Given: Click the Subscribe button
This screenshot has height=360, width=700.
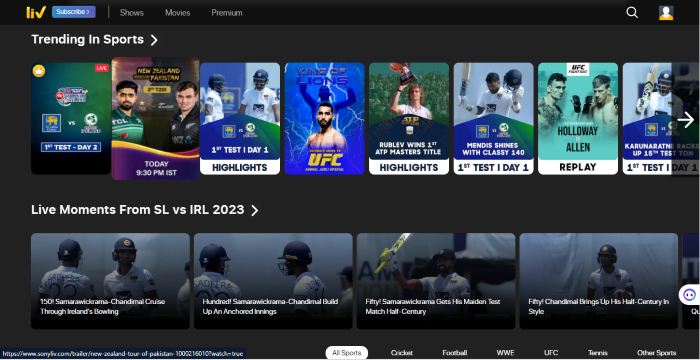Looking at the screenshot, I should click(x=74, y=12).
